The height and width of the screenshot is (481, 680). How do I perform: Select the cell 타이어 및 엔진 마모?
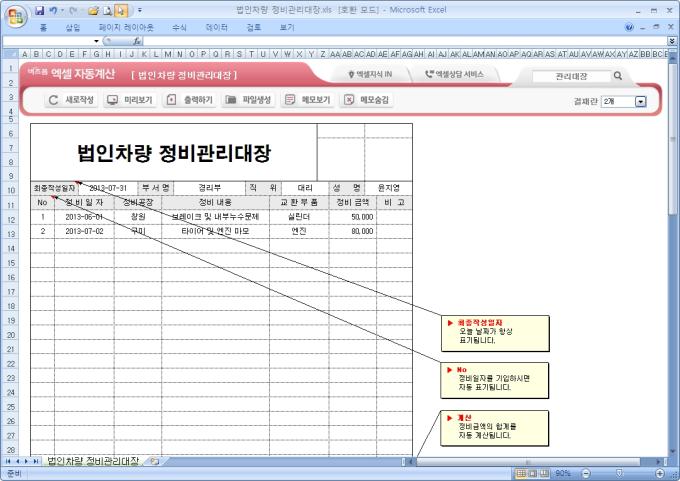(215, 231)
